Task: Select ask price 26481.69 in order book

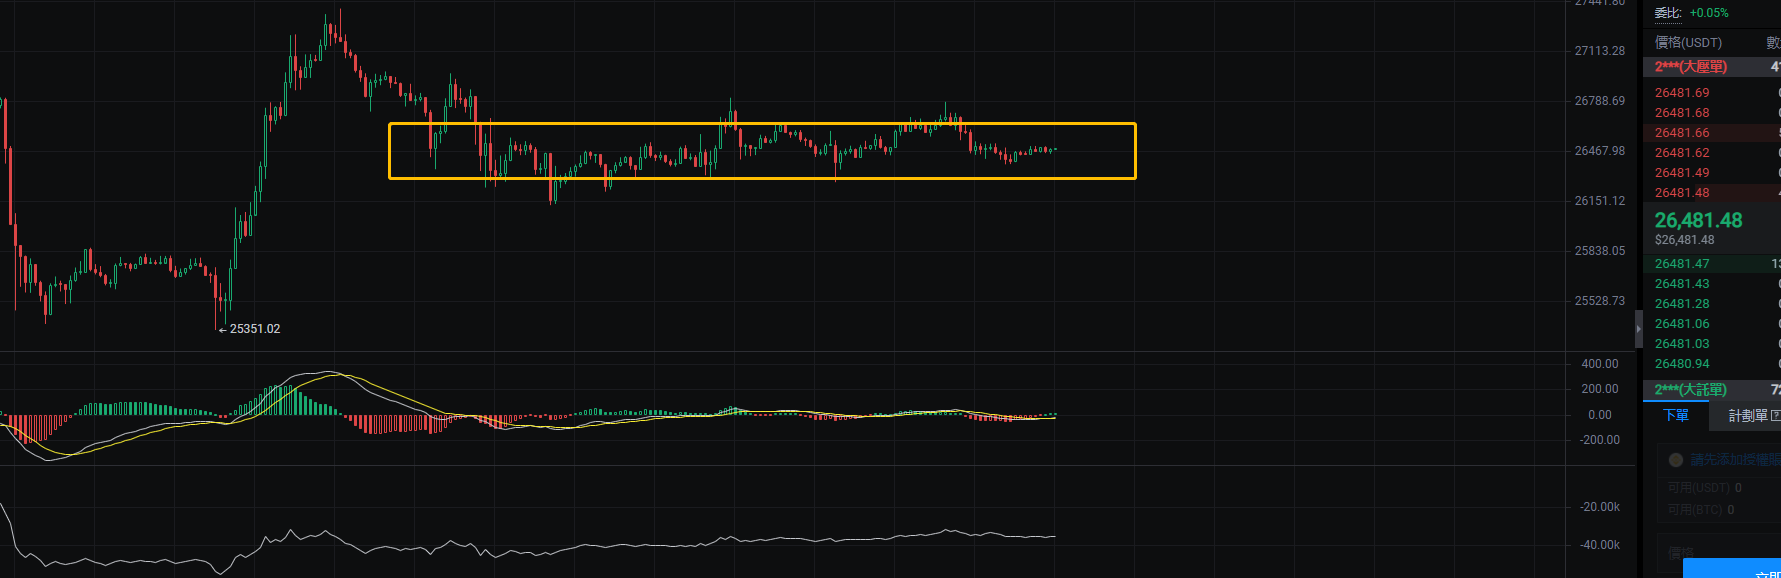Action: click(x=1682, y=93)
